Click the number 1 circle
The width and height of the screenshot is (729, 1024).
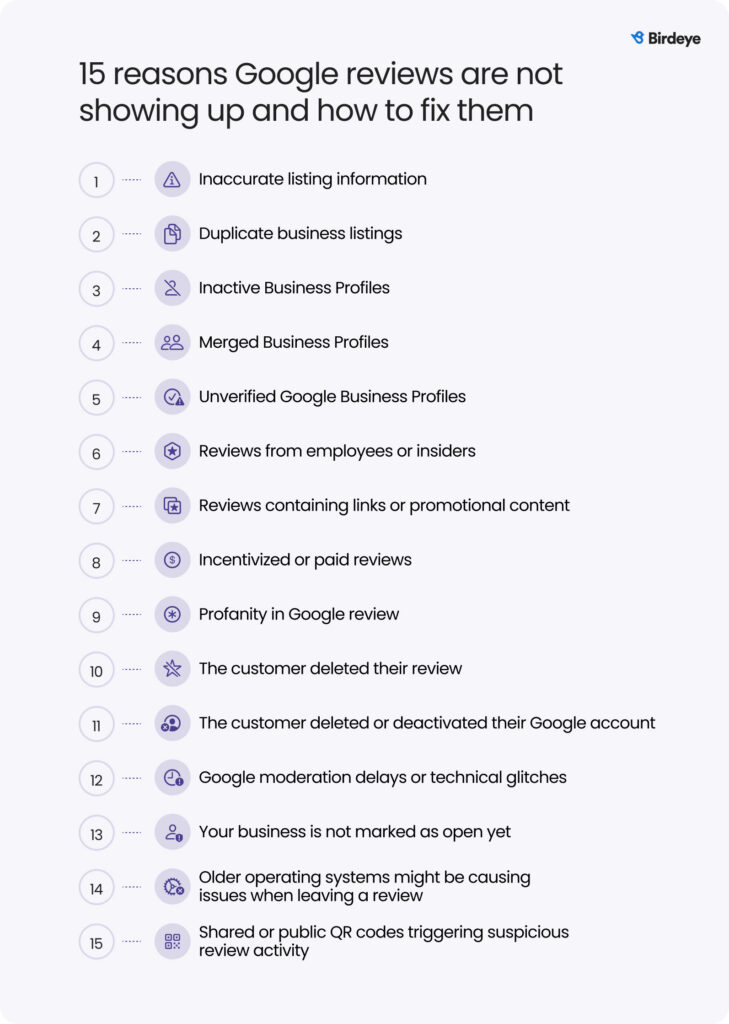(97, 180)
